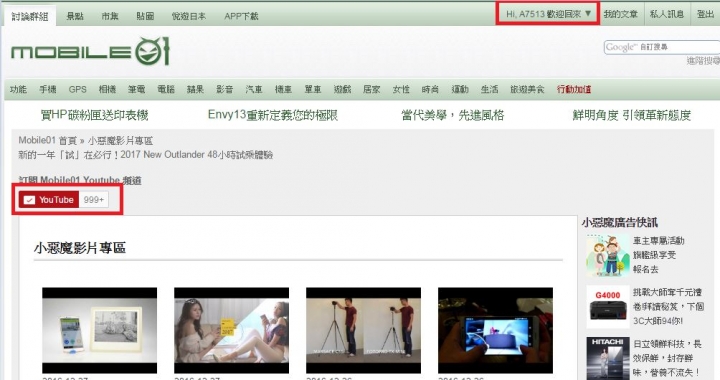Click the Envy13重新定義您的極限 ad link
This screenshot has height=380, width=720.
273,115
